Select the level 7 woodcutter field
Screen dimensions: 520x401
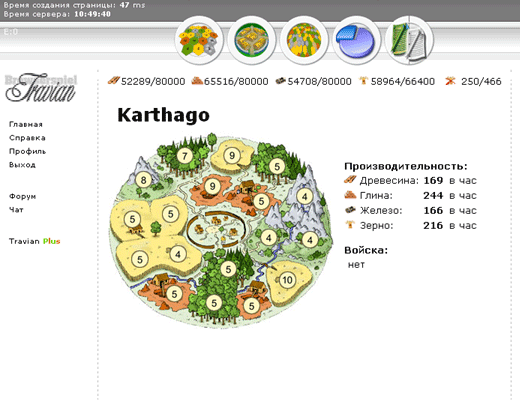[x=185, y=156]
